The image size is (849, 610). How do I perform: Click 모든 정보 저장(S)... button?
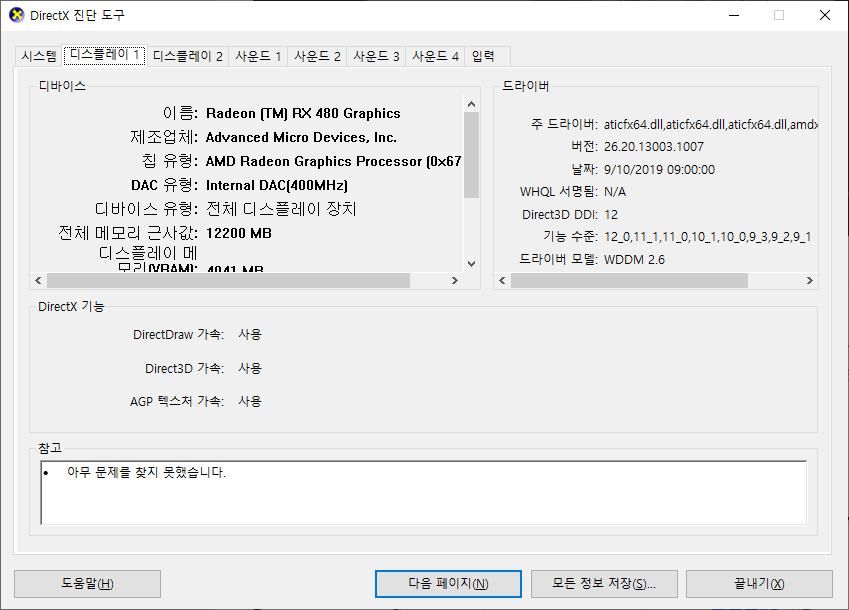pos(604,583)
